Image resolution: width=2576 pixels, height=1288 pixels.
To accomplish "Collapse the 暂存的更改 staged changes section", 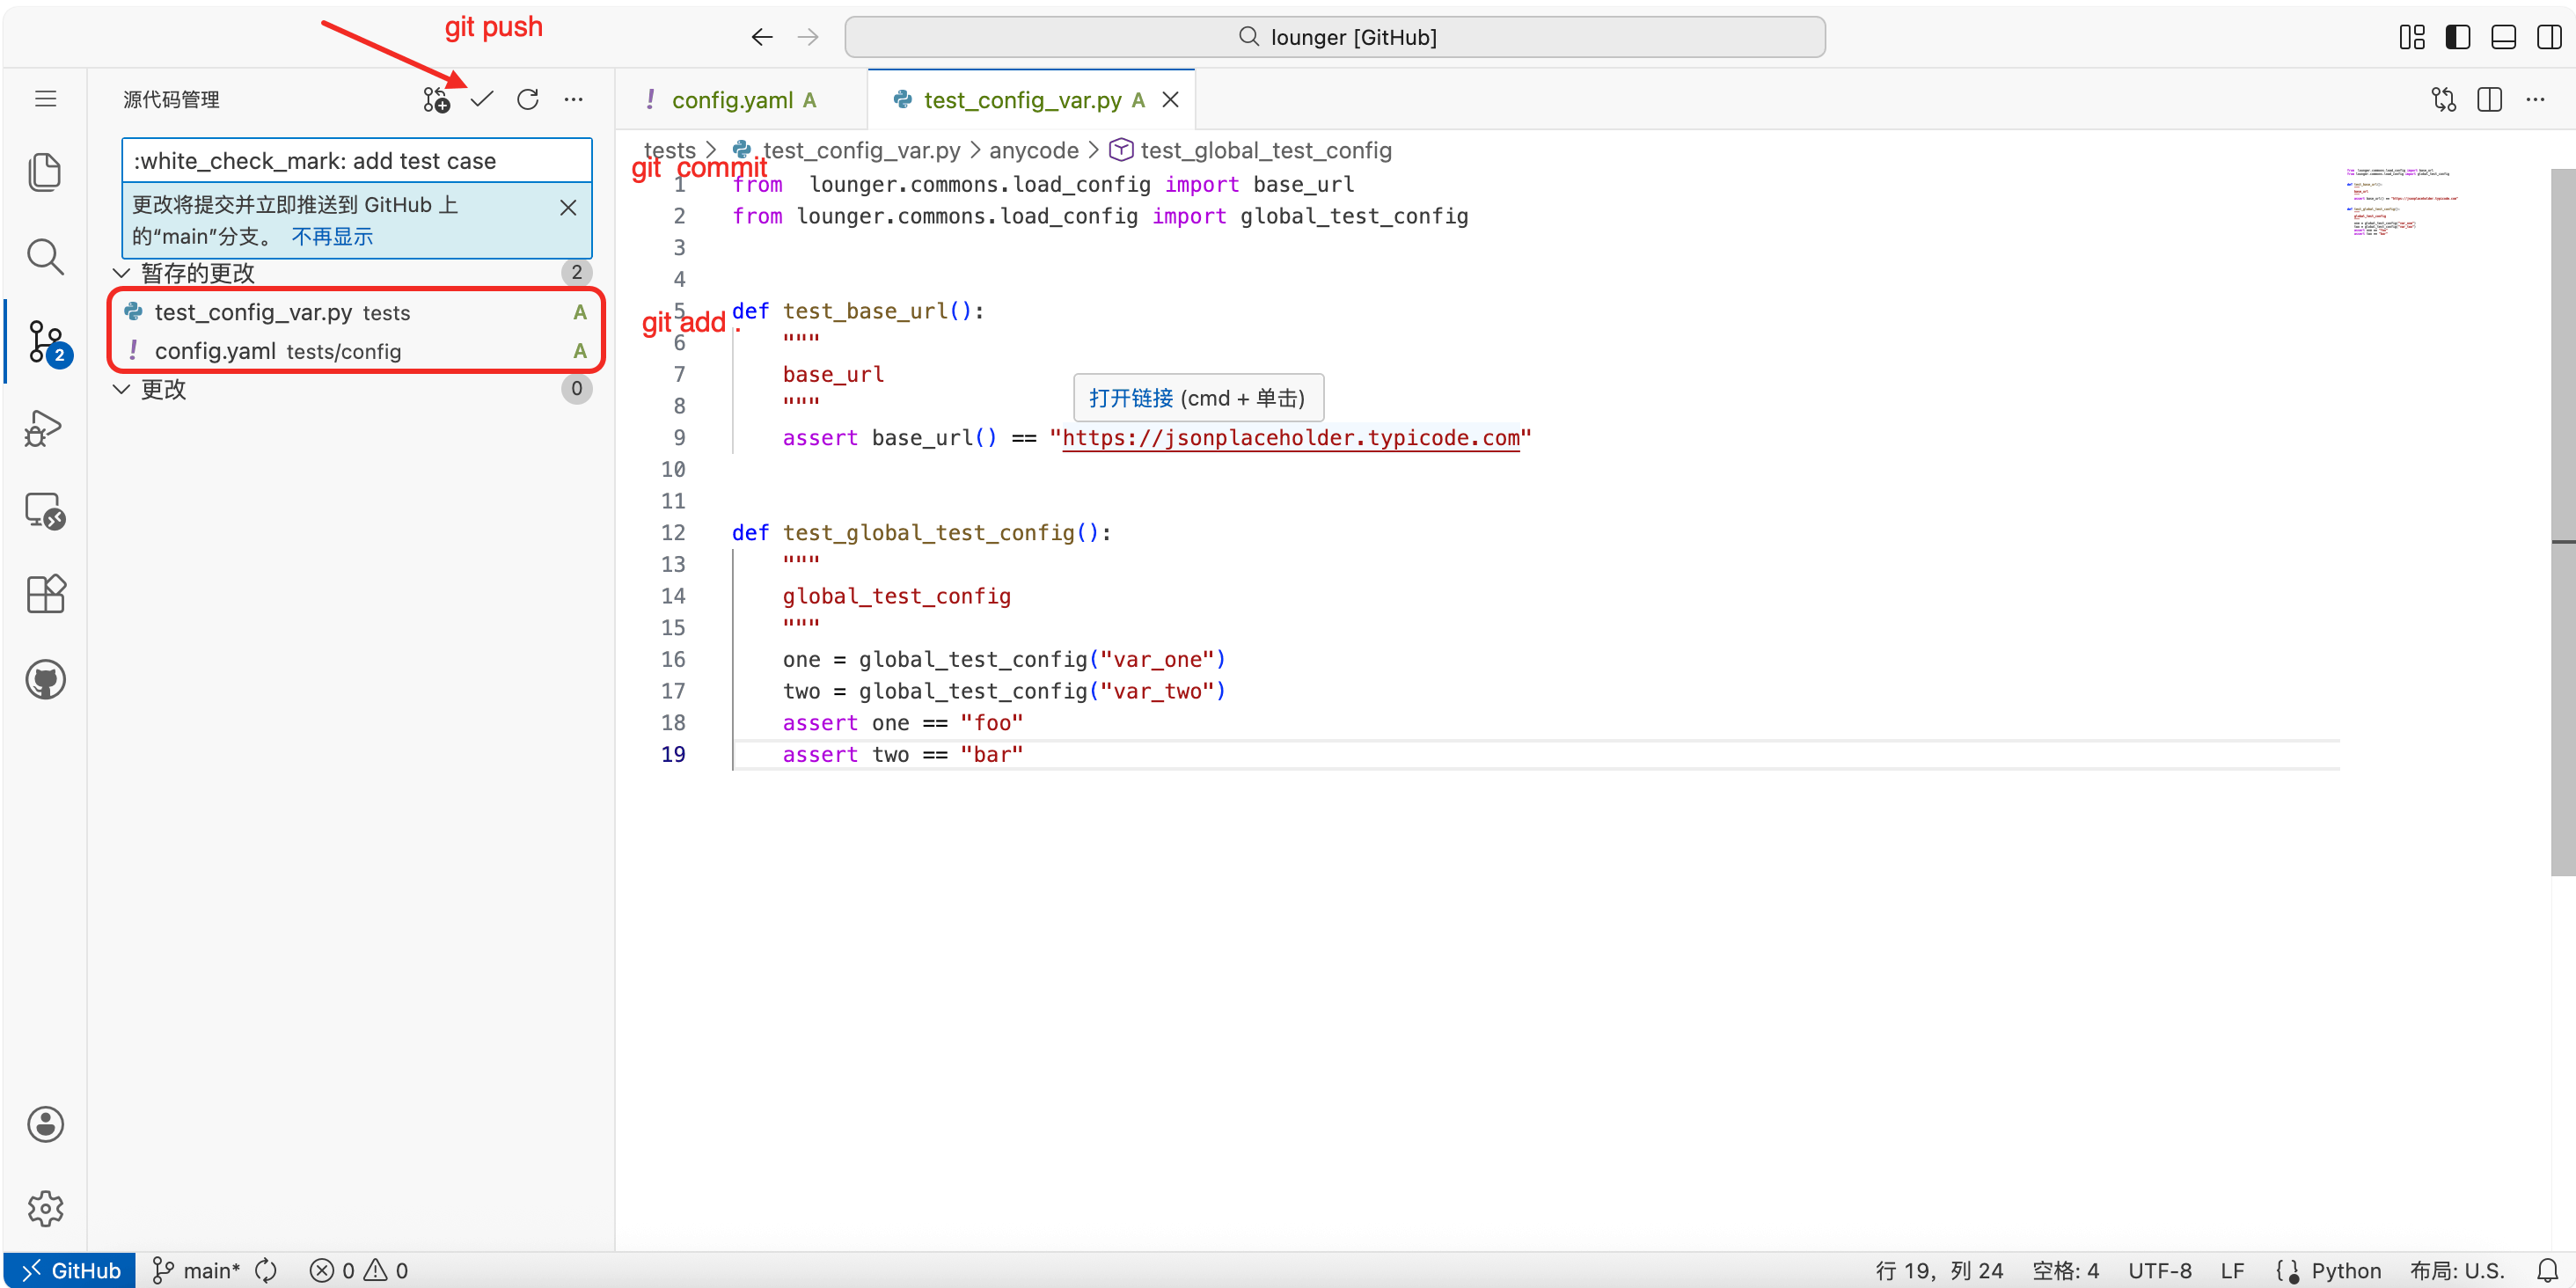I will [x=122, y=273].
